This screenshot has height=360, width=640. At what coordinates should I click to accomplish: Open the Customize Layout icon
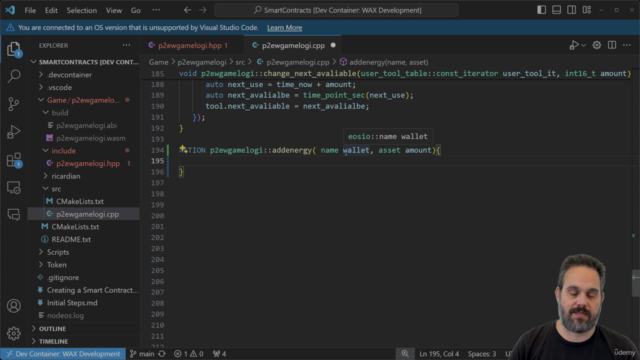pyautogui.click(x=587, y=10)
